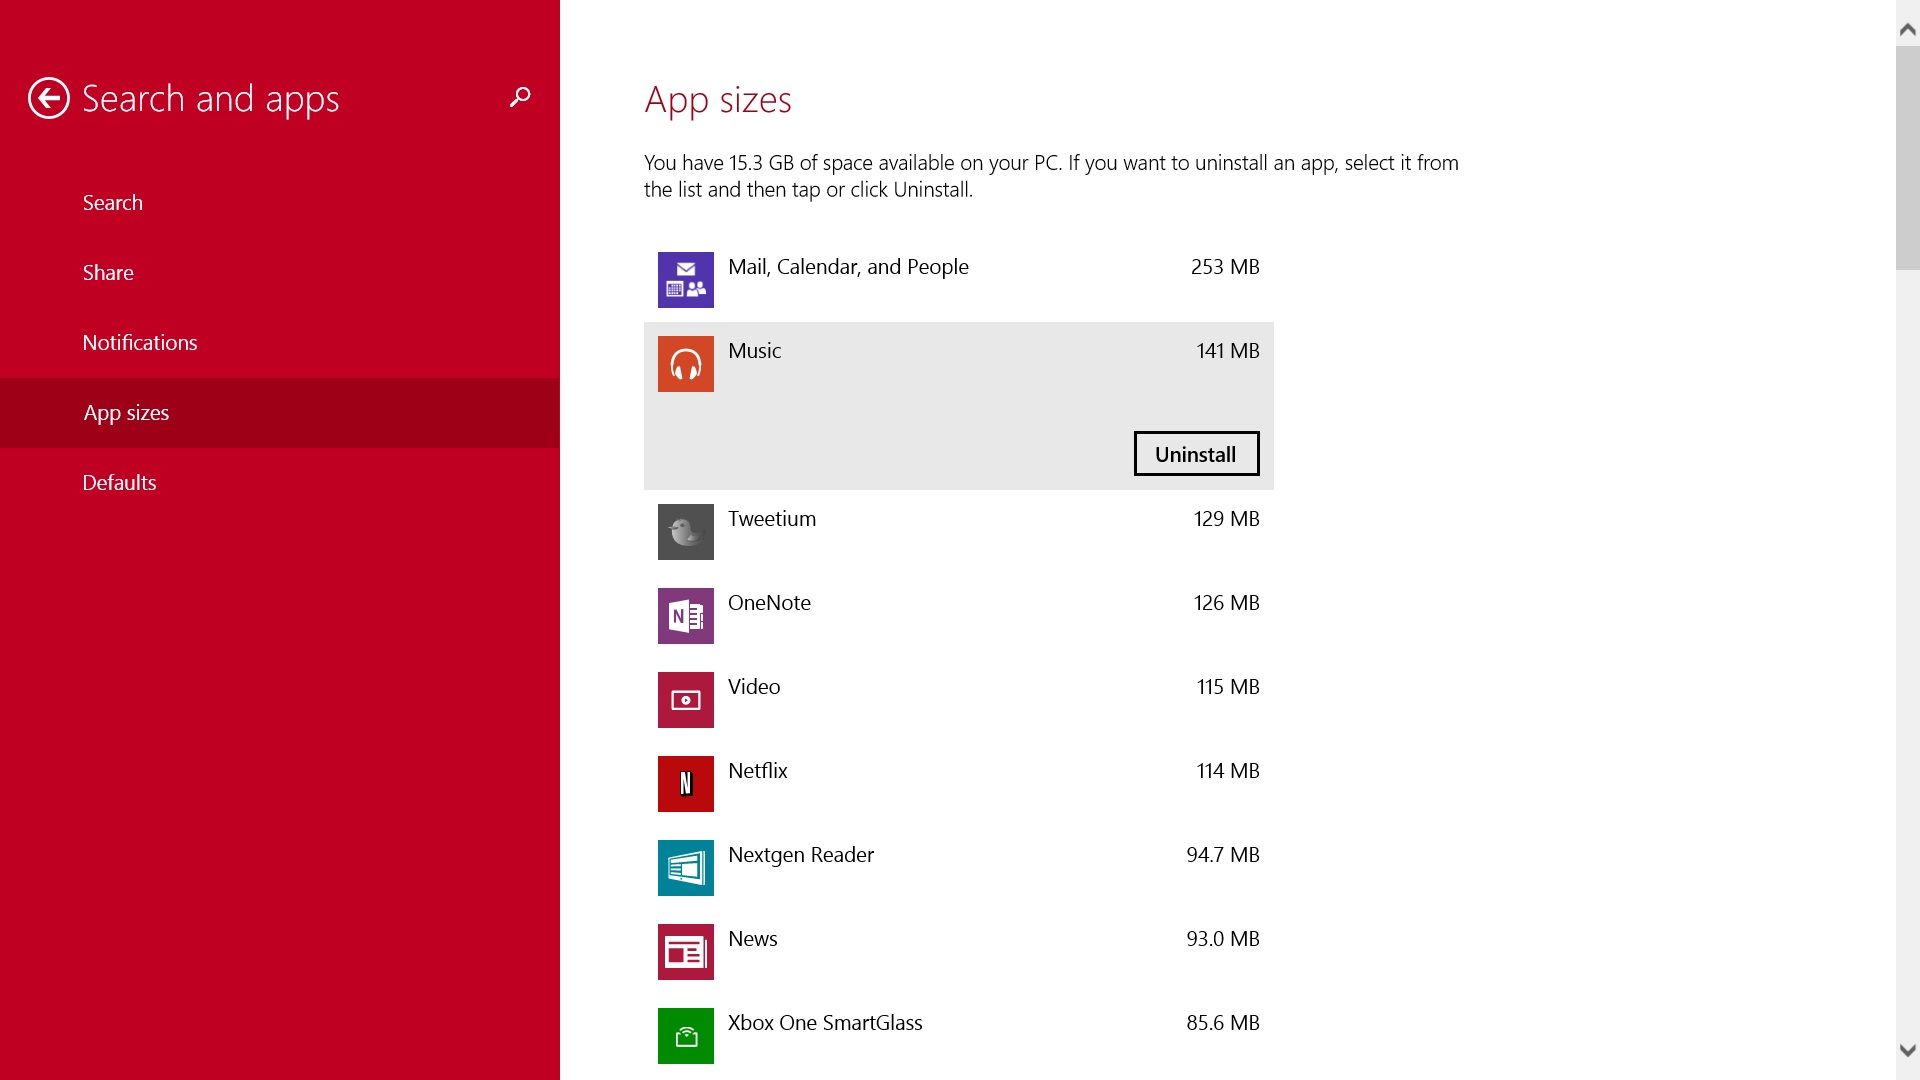Screen dimensions: 1920x1080
Task: Uninstall the Music app
Action: point(1196,454)
